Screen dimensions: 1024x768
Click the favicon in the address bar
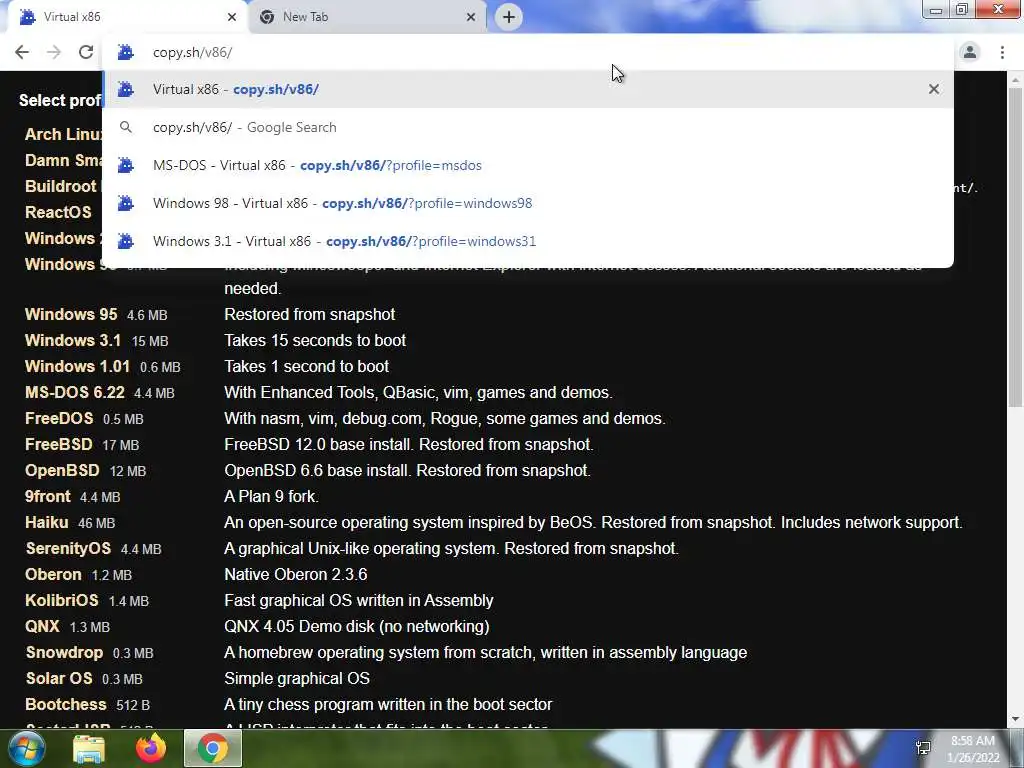(125, 52)
